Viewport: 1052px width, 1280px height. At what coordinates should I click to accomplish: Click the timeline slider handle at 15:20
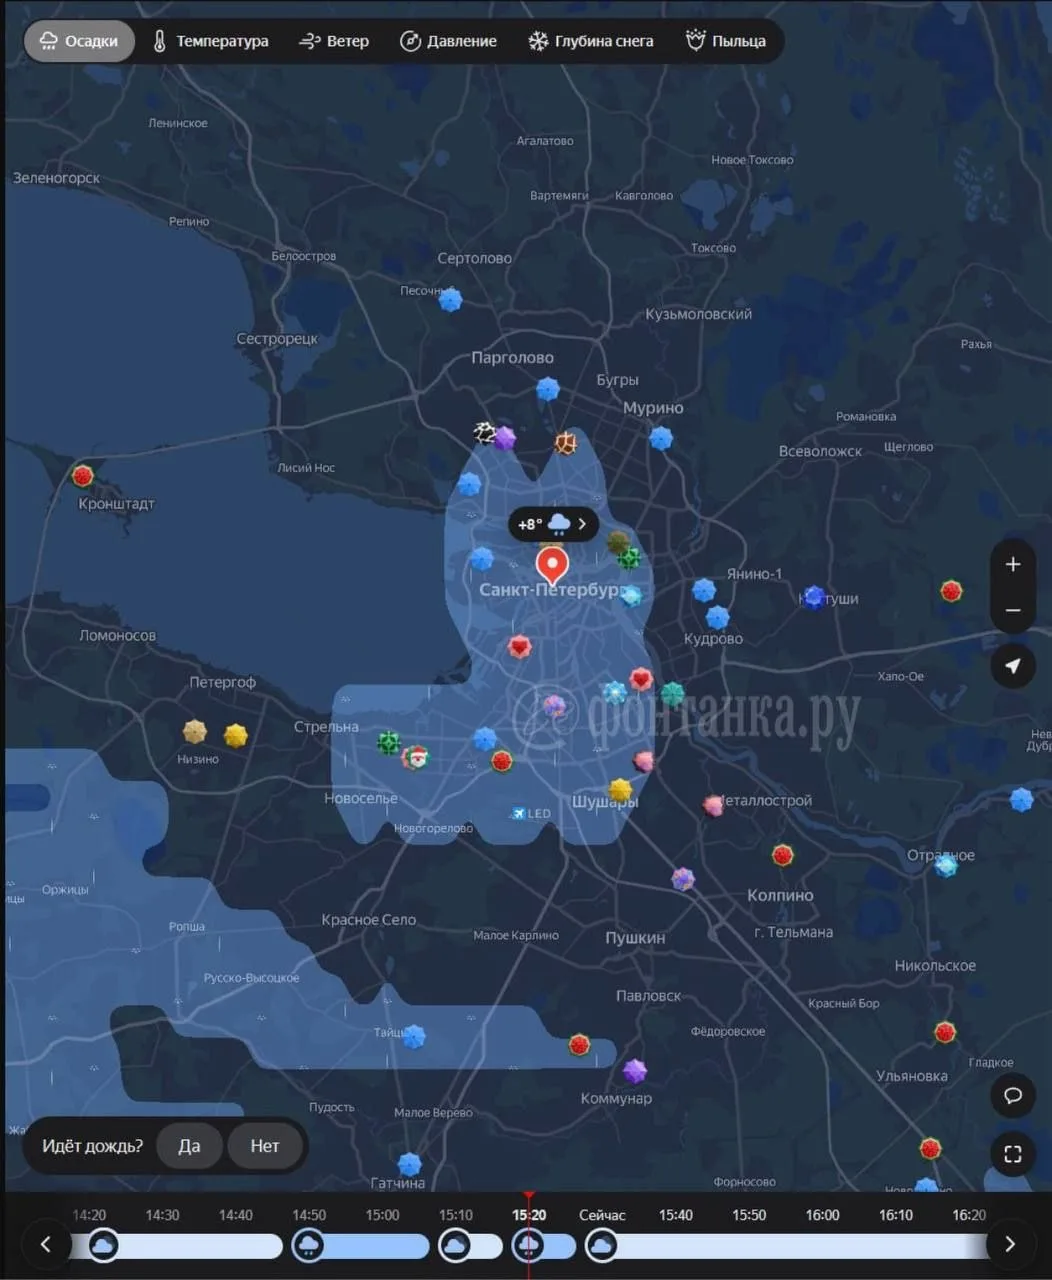[528, 1245]
